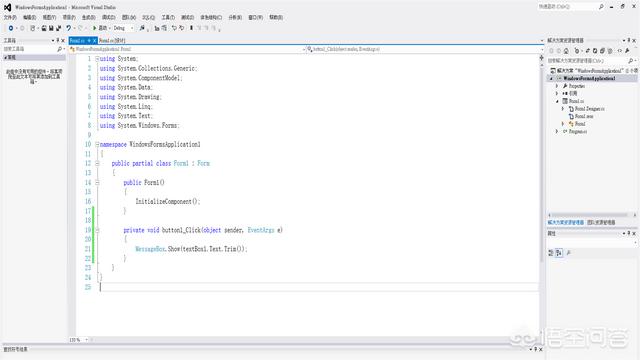Open the 生成(B) menu
This screenshot has height=360, width=640.
[89, 18]
